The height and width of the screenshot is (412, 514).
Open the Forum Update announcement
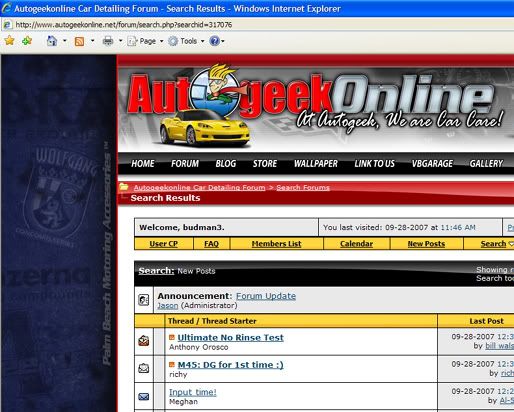point(266,296)
